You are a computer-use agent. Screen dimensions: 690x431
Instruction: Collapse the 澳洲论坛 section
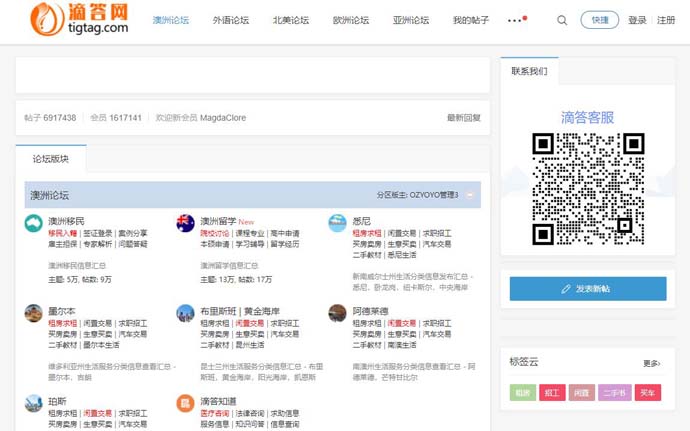[x=471, y=195]
